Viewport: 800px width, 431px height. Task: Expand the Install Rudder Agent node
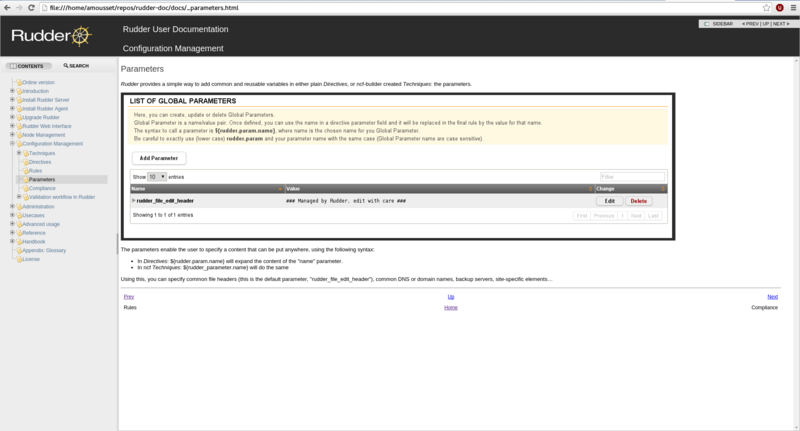(12, 108)
